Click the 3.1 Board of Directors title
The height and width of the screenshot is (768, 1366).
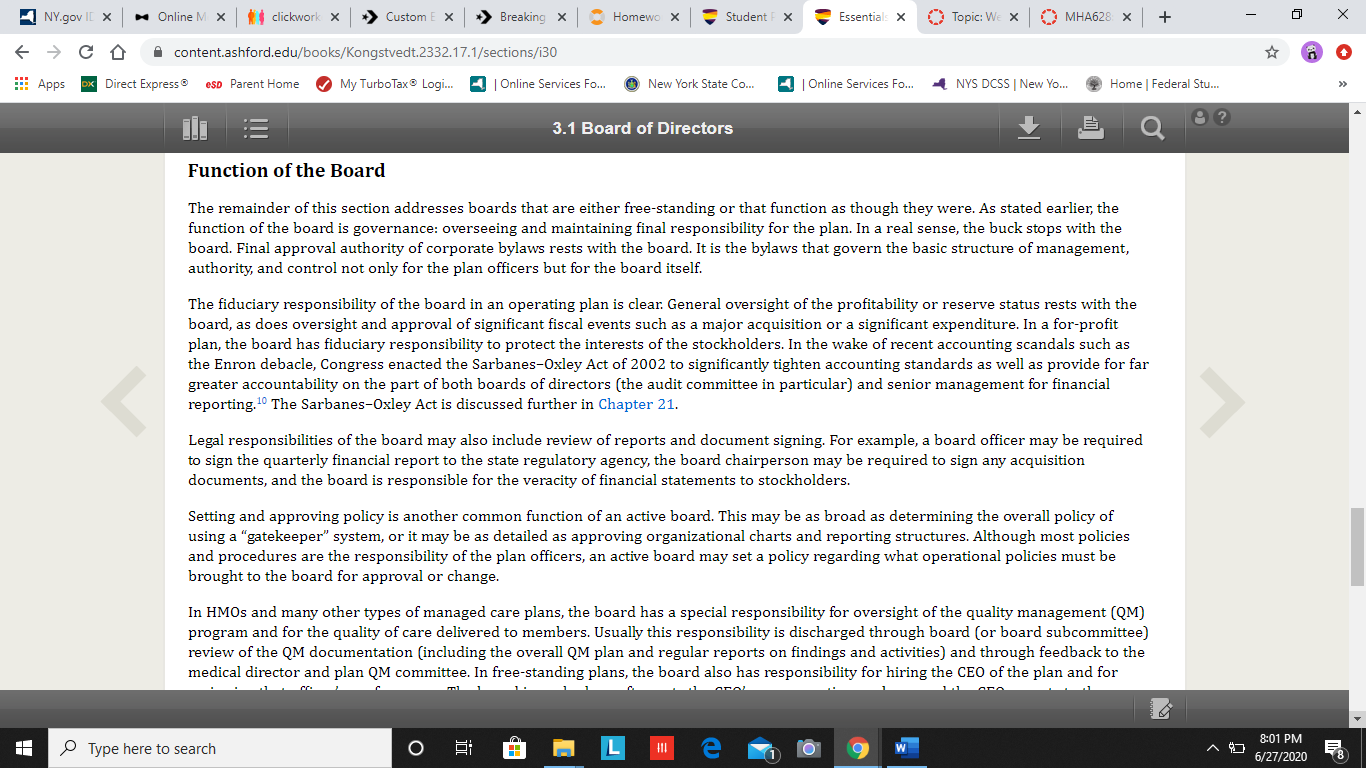click(642, 128)
